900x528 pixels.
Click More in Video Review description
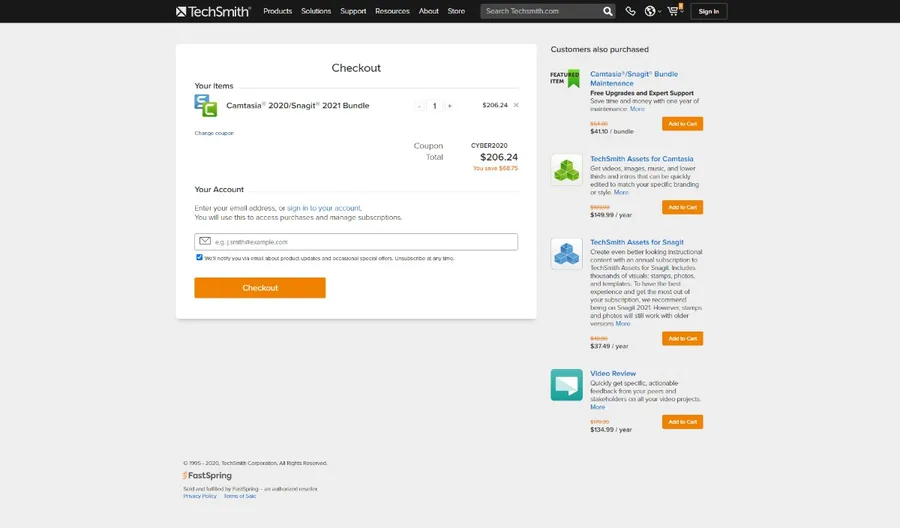coord(598,407)
